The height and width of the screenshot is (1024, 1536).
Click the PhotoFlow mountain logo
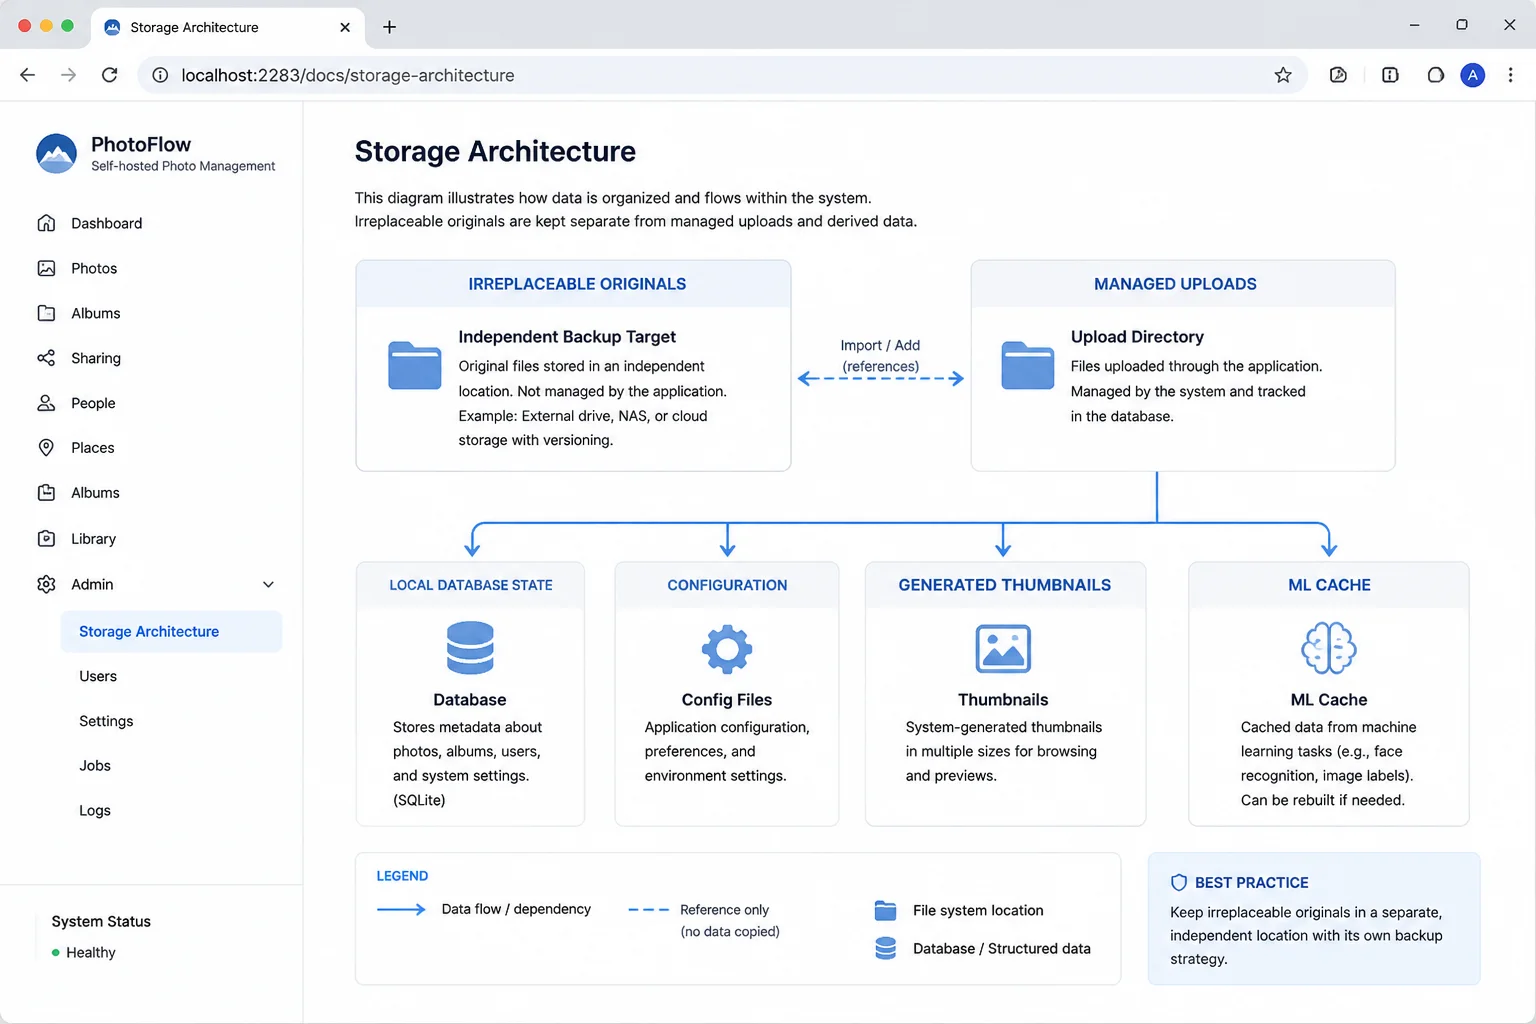click(x=56, y=153)
